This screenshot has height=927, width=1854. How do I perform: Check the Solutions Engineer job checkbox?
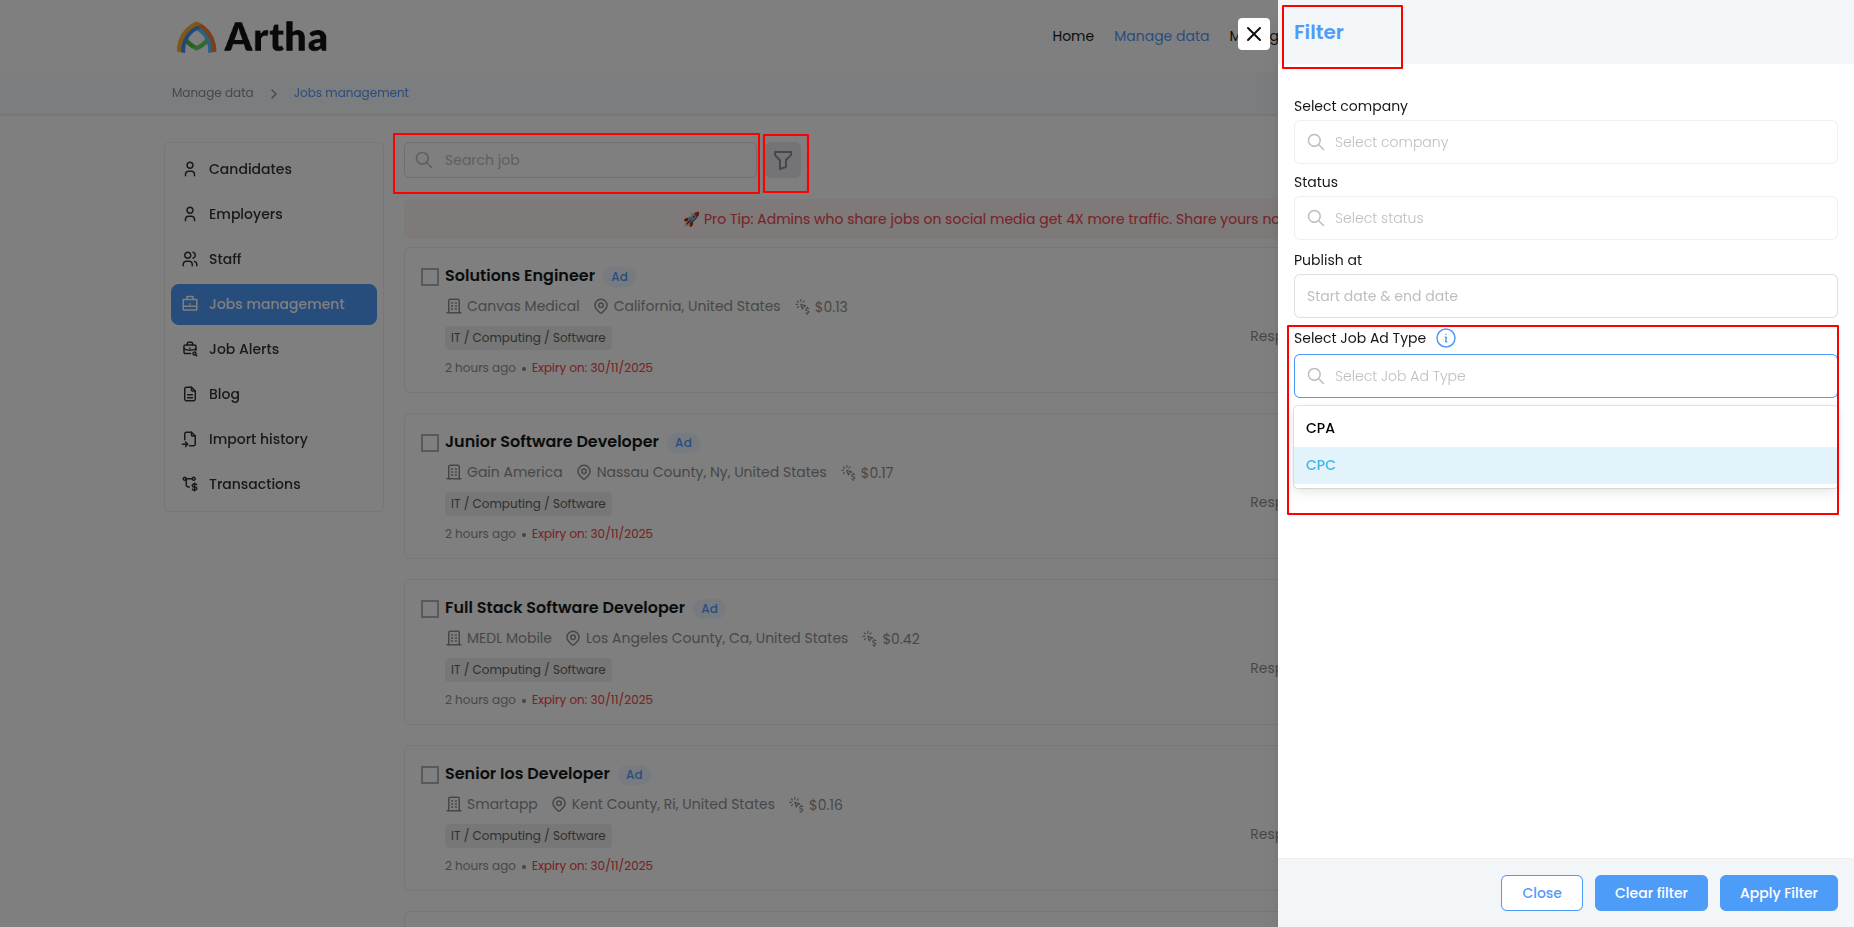tap(430, 277)
